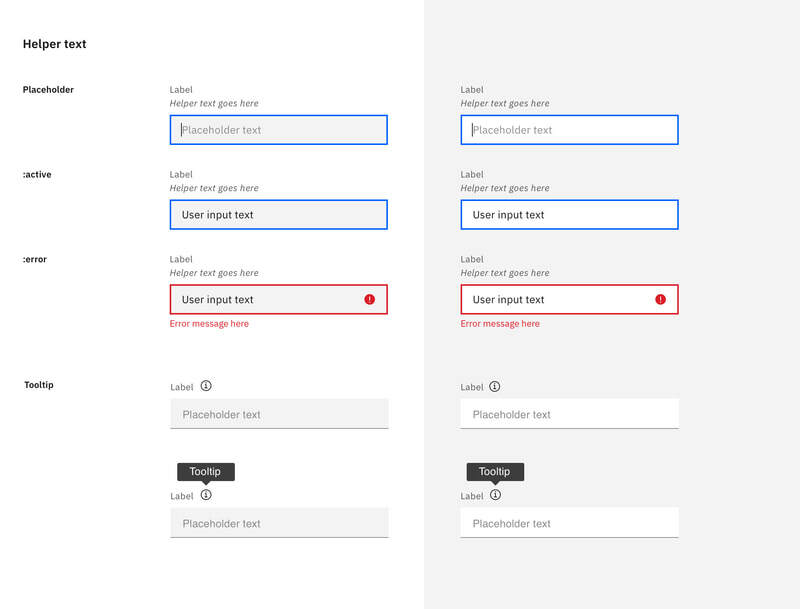
Task: Click the right active User input text field
Action: [x=569, y=215]
